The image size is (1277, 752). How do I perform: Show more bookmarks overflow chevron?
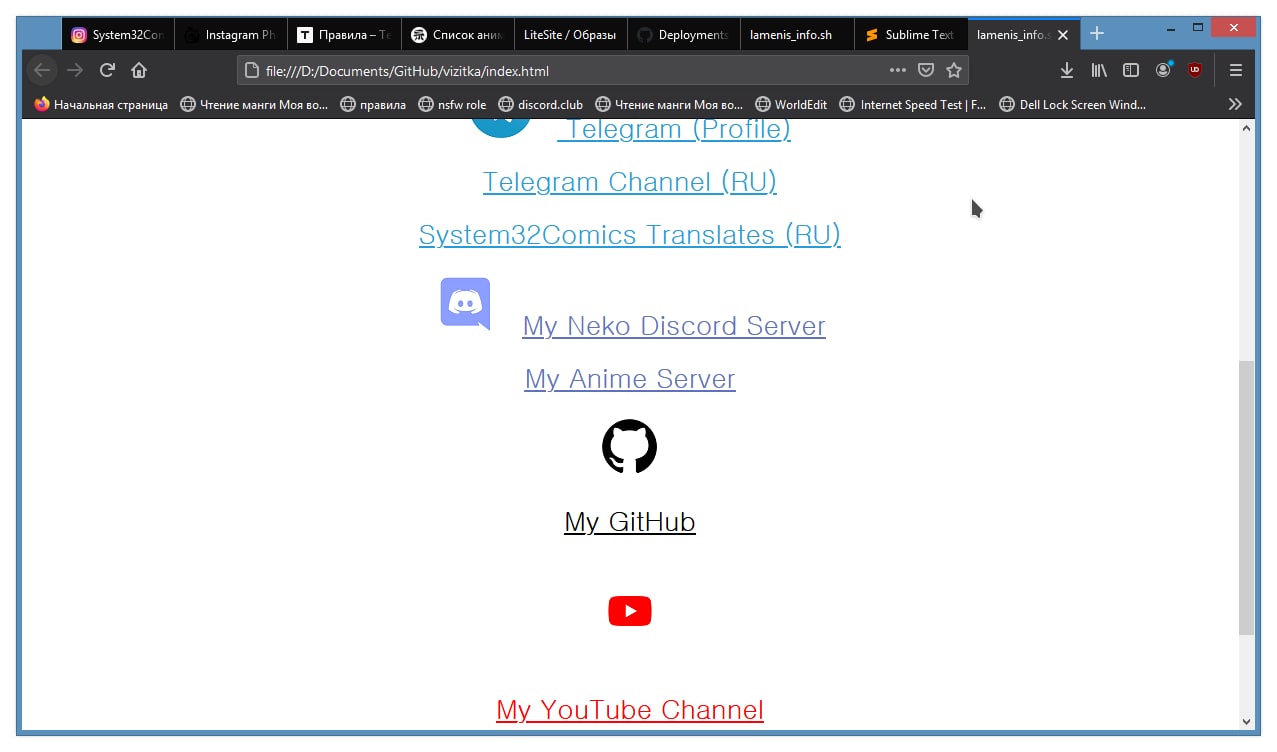(x=1235, y=104)
